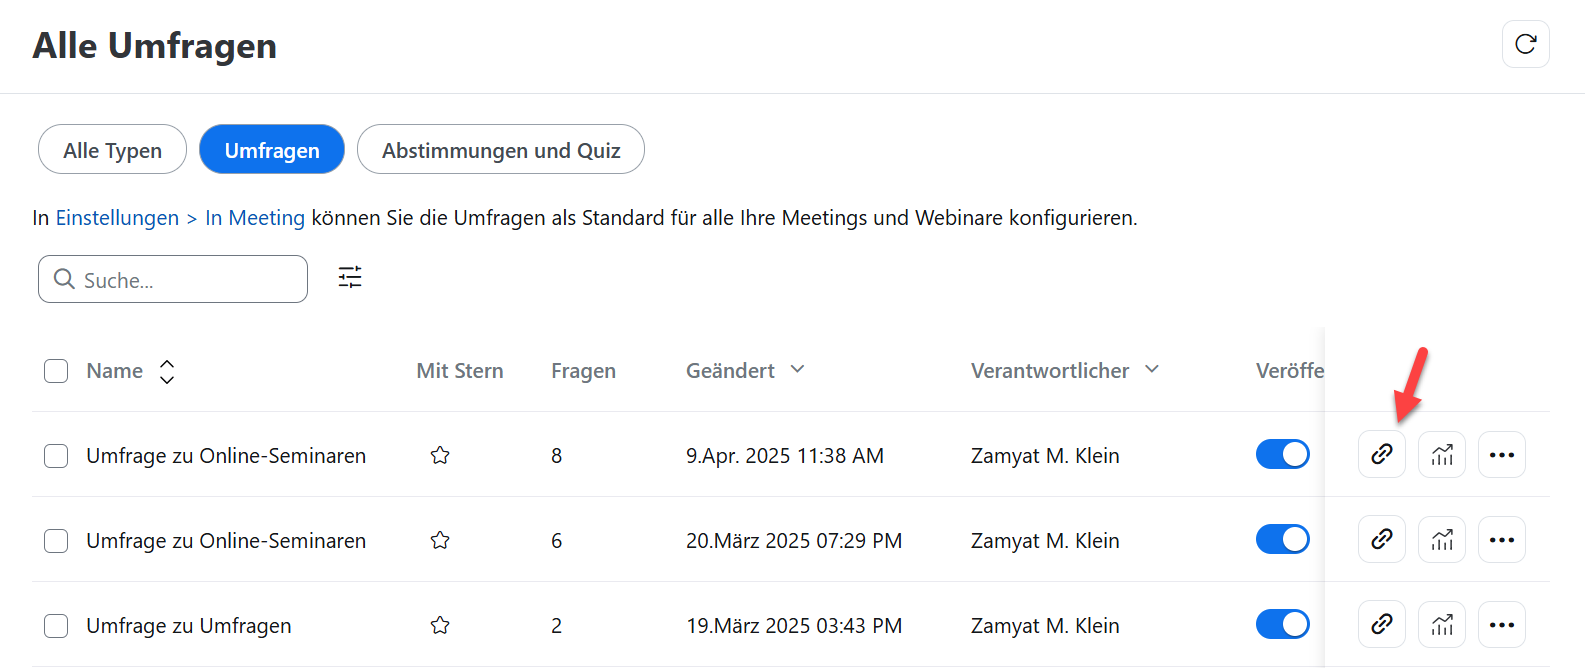Viewport: 1585px width, 668px height.
Task: Click the refresh icon at top right
Action: pyautogui.click(x=1525, y=44)
